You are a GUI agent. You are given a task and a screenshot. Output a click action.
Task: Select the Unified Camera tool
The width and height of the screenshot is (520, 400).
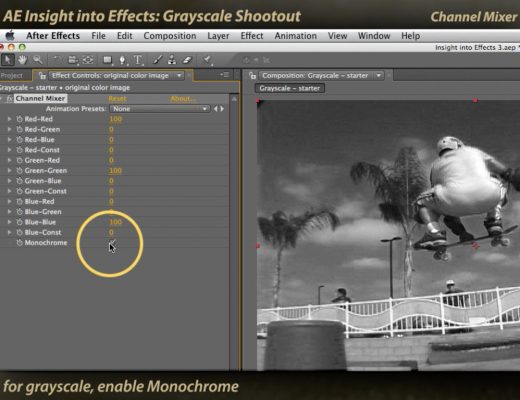click(x=72, y=60)
